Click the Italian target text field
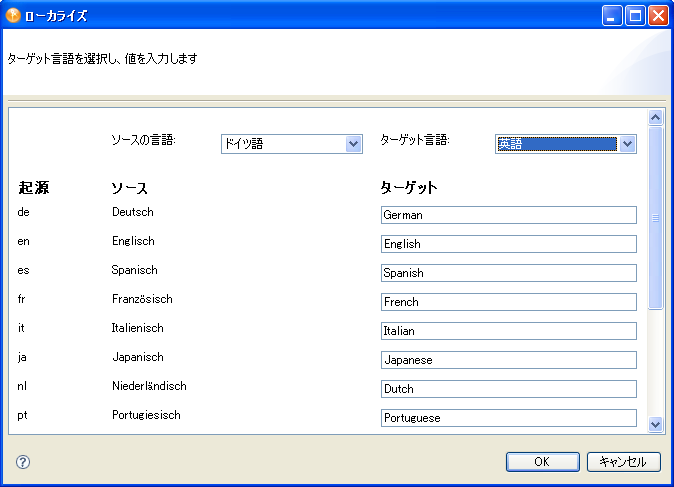 coord(508,331)
